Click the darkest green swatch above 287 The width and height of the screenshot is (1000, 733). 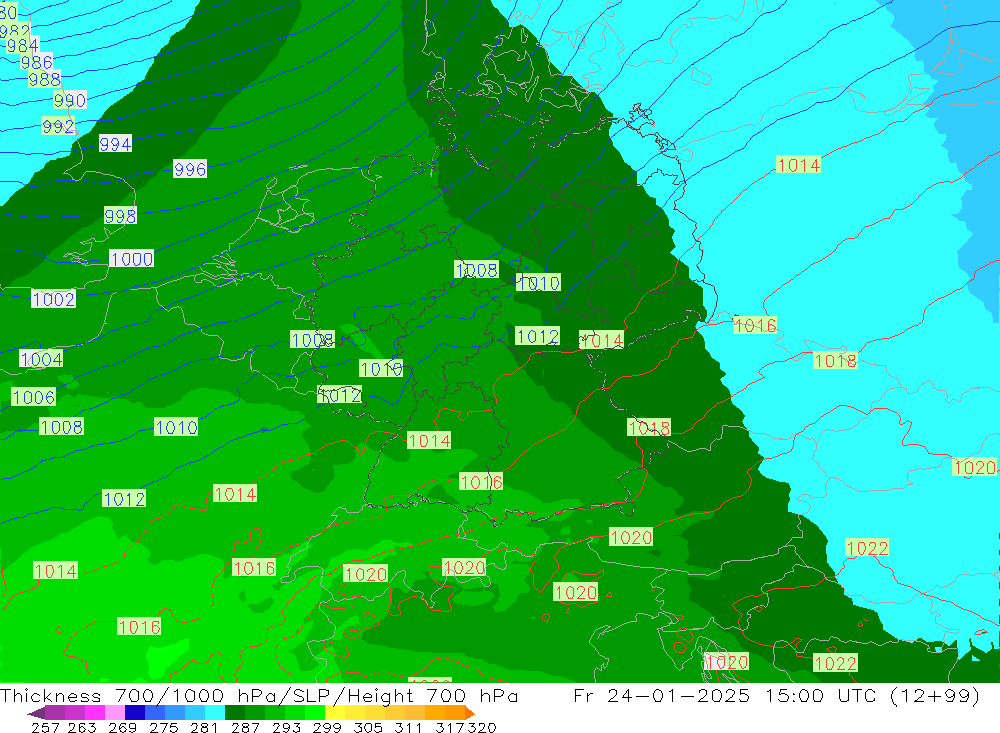235,713
